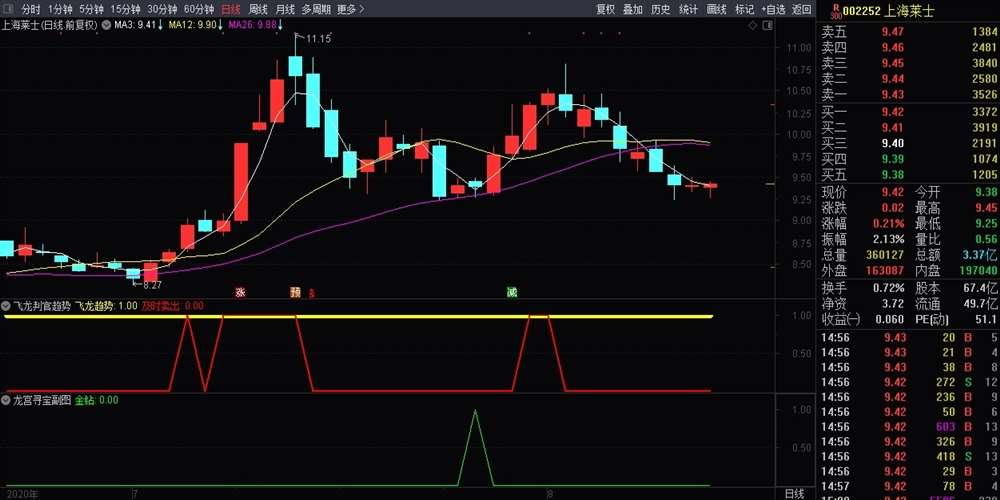Click the down arrow beside MA3 value
Viewport: 1000px width, 500px height.
tap(161, 24)
